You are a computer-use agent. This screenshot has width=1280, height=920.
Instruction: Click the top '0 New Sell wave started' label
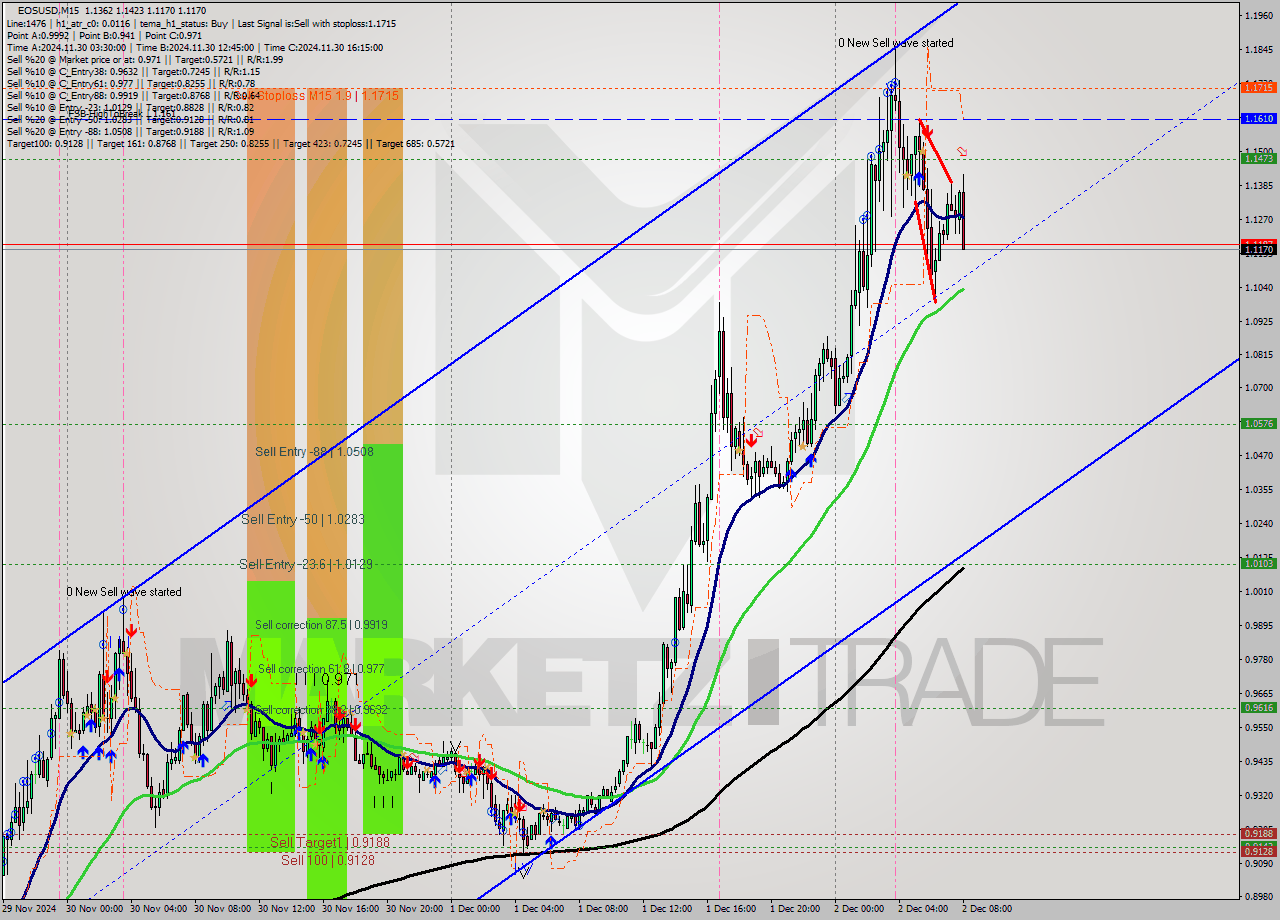point(896,43)
